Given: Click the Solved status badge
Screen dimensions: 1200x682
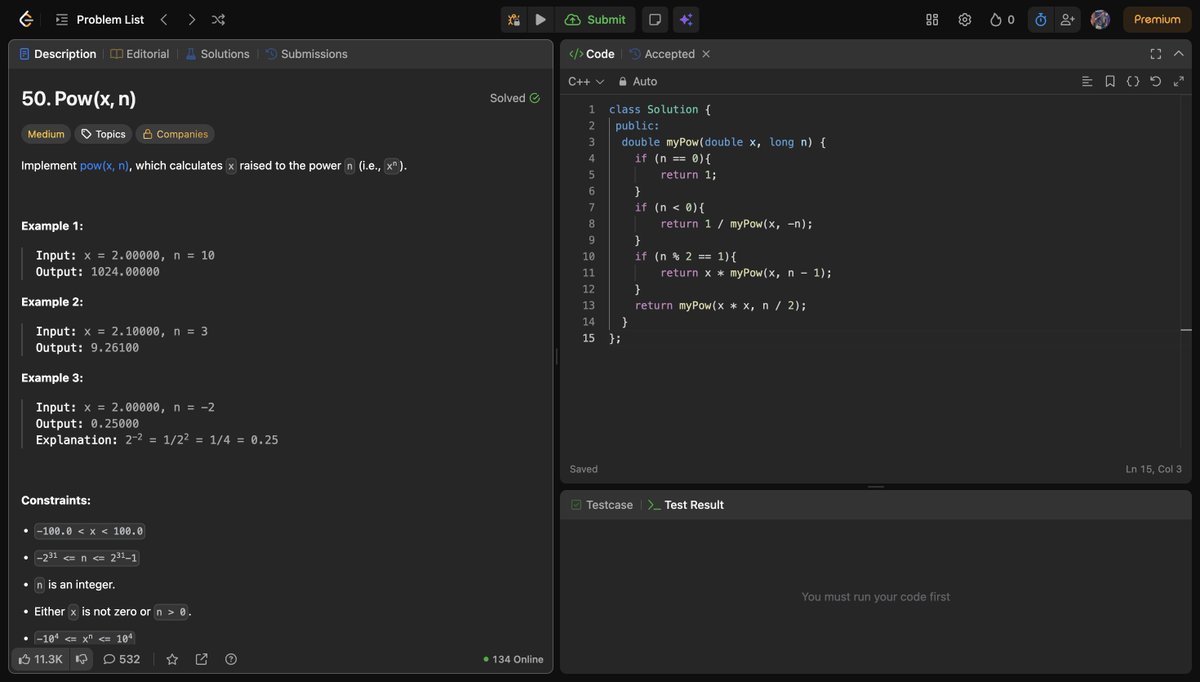Looking at the screenshot, I should click(x=515, y=98).
